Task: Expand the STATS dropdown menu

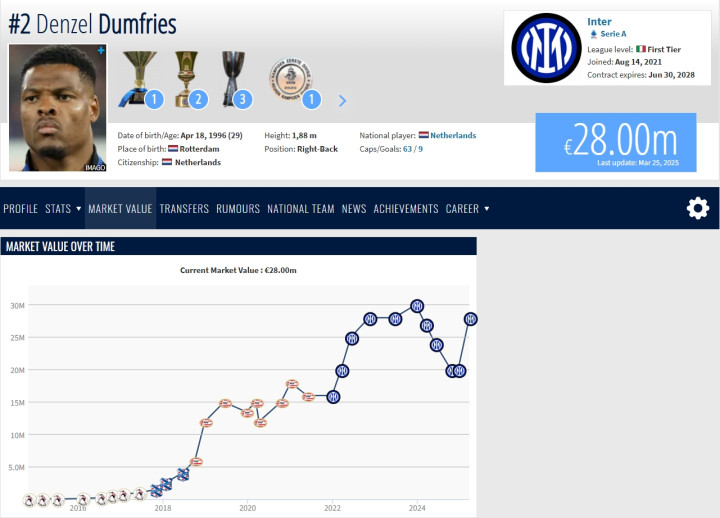Action: [63, 208]
